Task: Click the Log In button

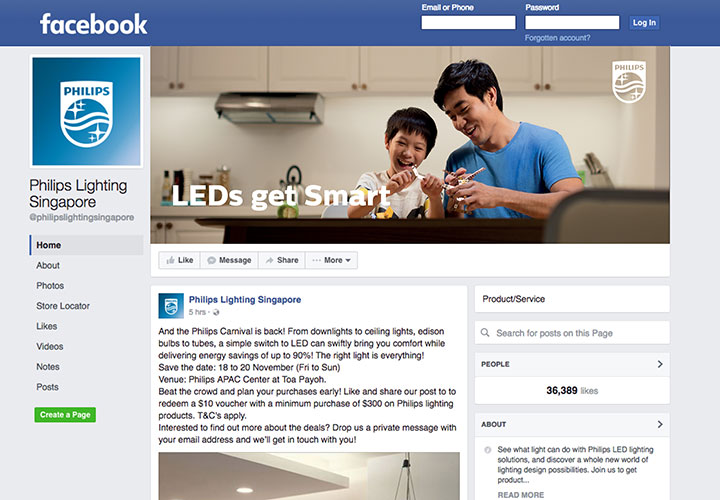Action: [x=644, y=22]
